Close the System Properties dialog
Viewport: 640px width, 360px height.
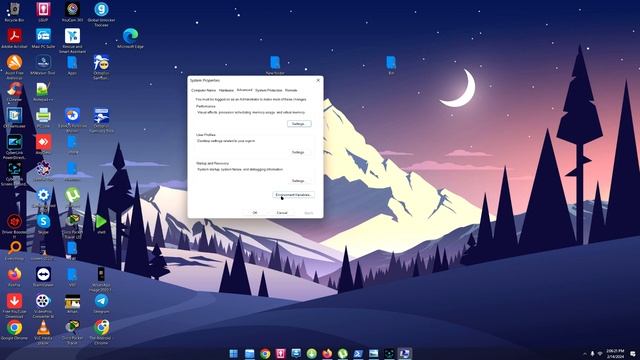(x=318, y=80)
